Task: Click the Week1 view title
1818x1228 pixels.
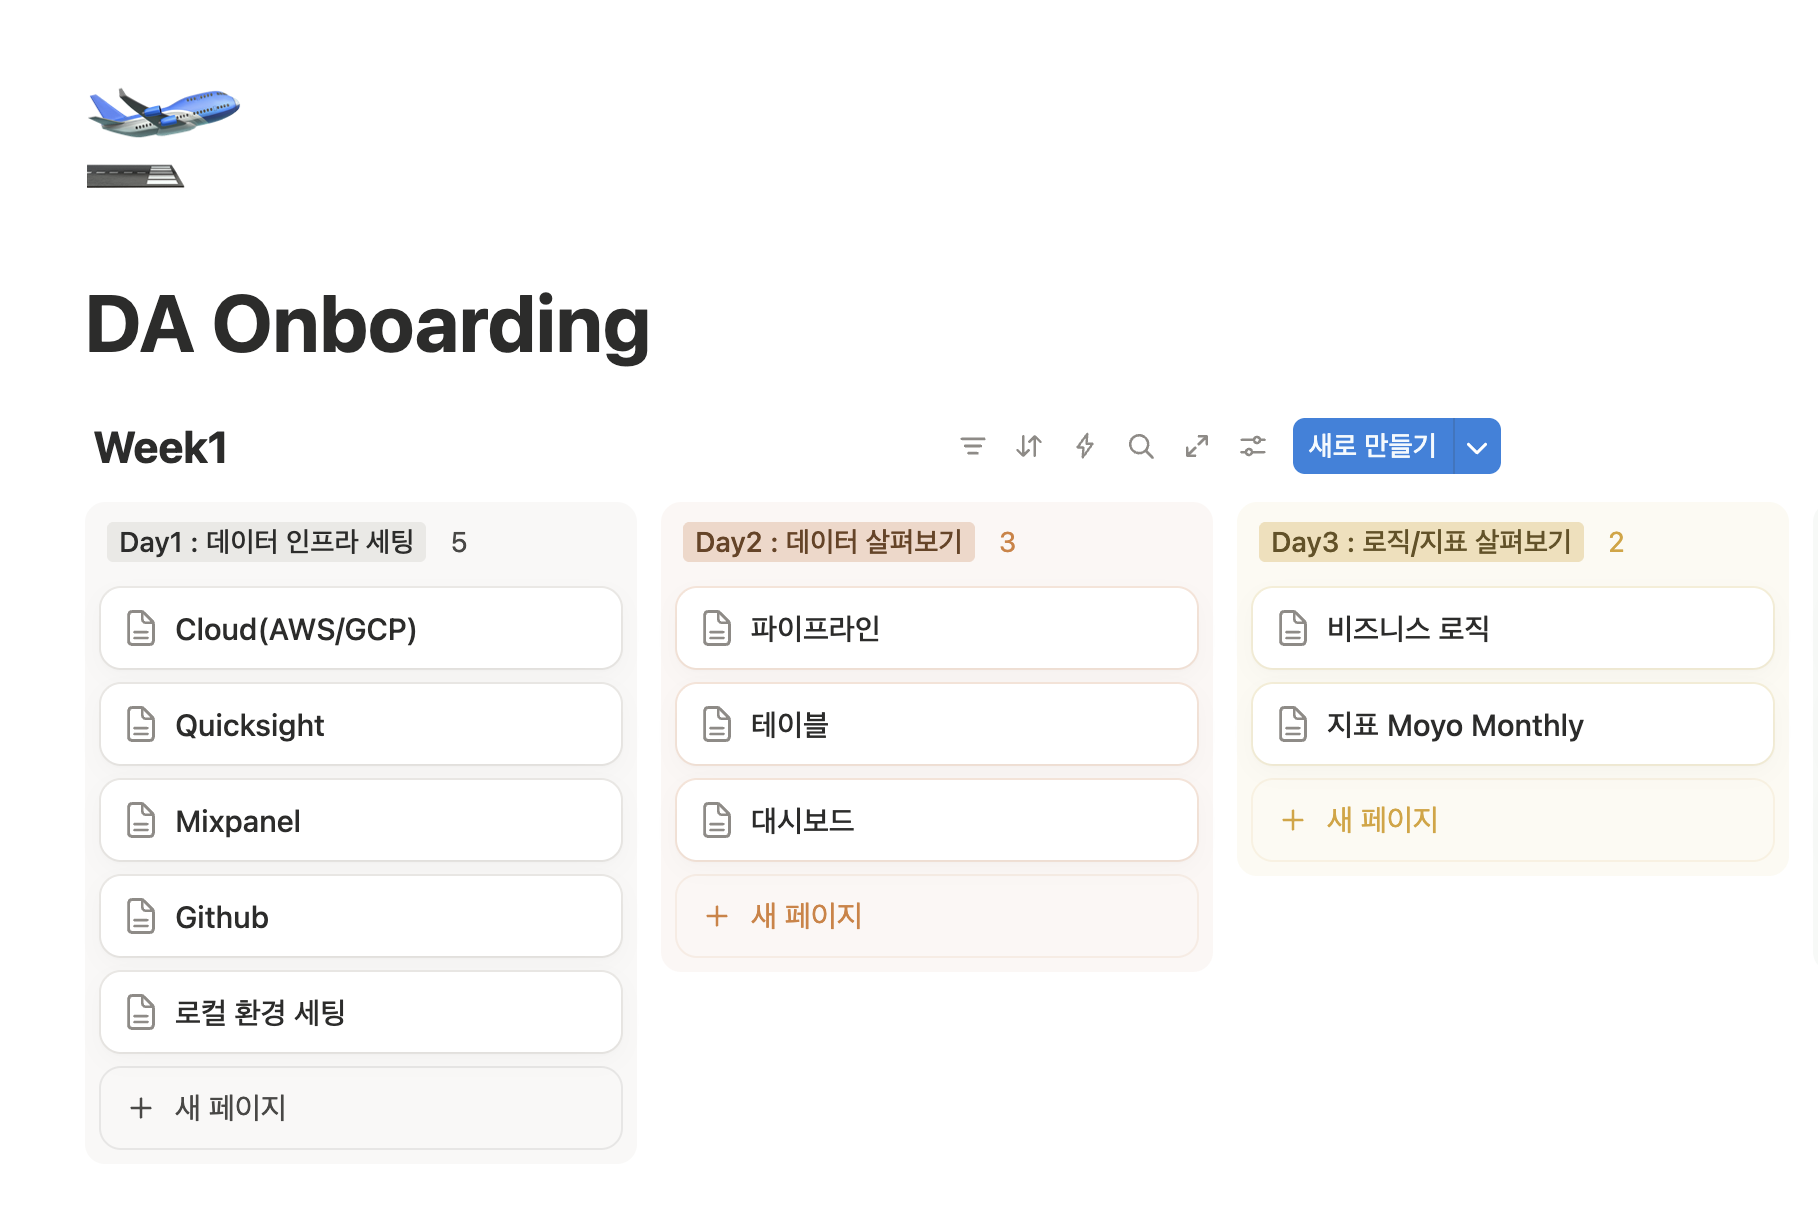Action: click(x=161, y=448)
